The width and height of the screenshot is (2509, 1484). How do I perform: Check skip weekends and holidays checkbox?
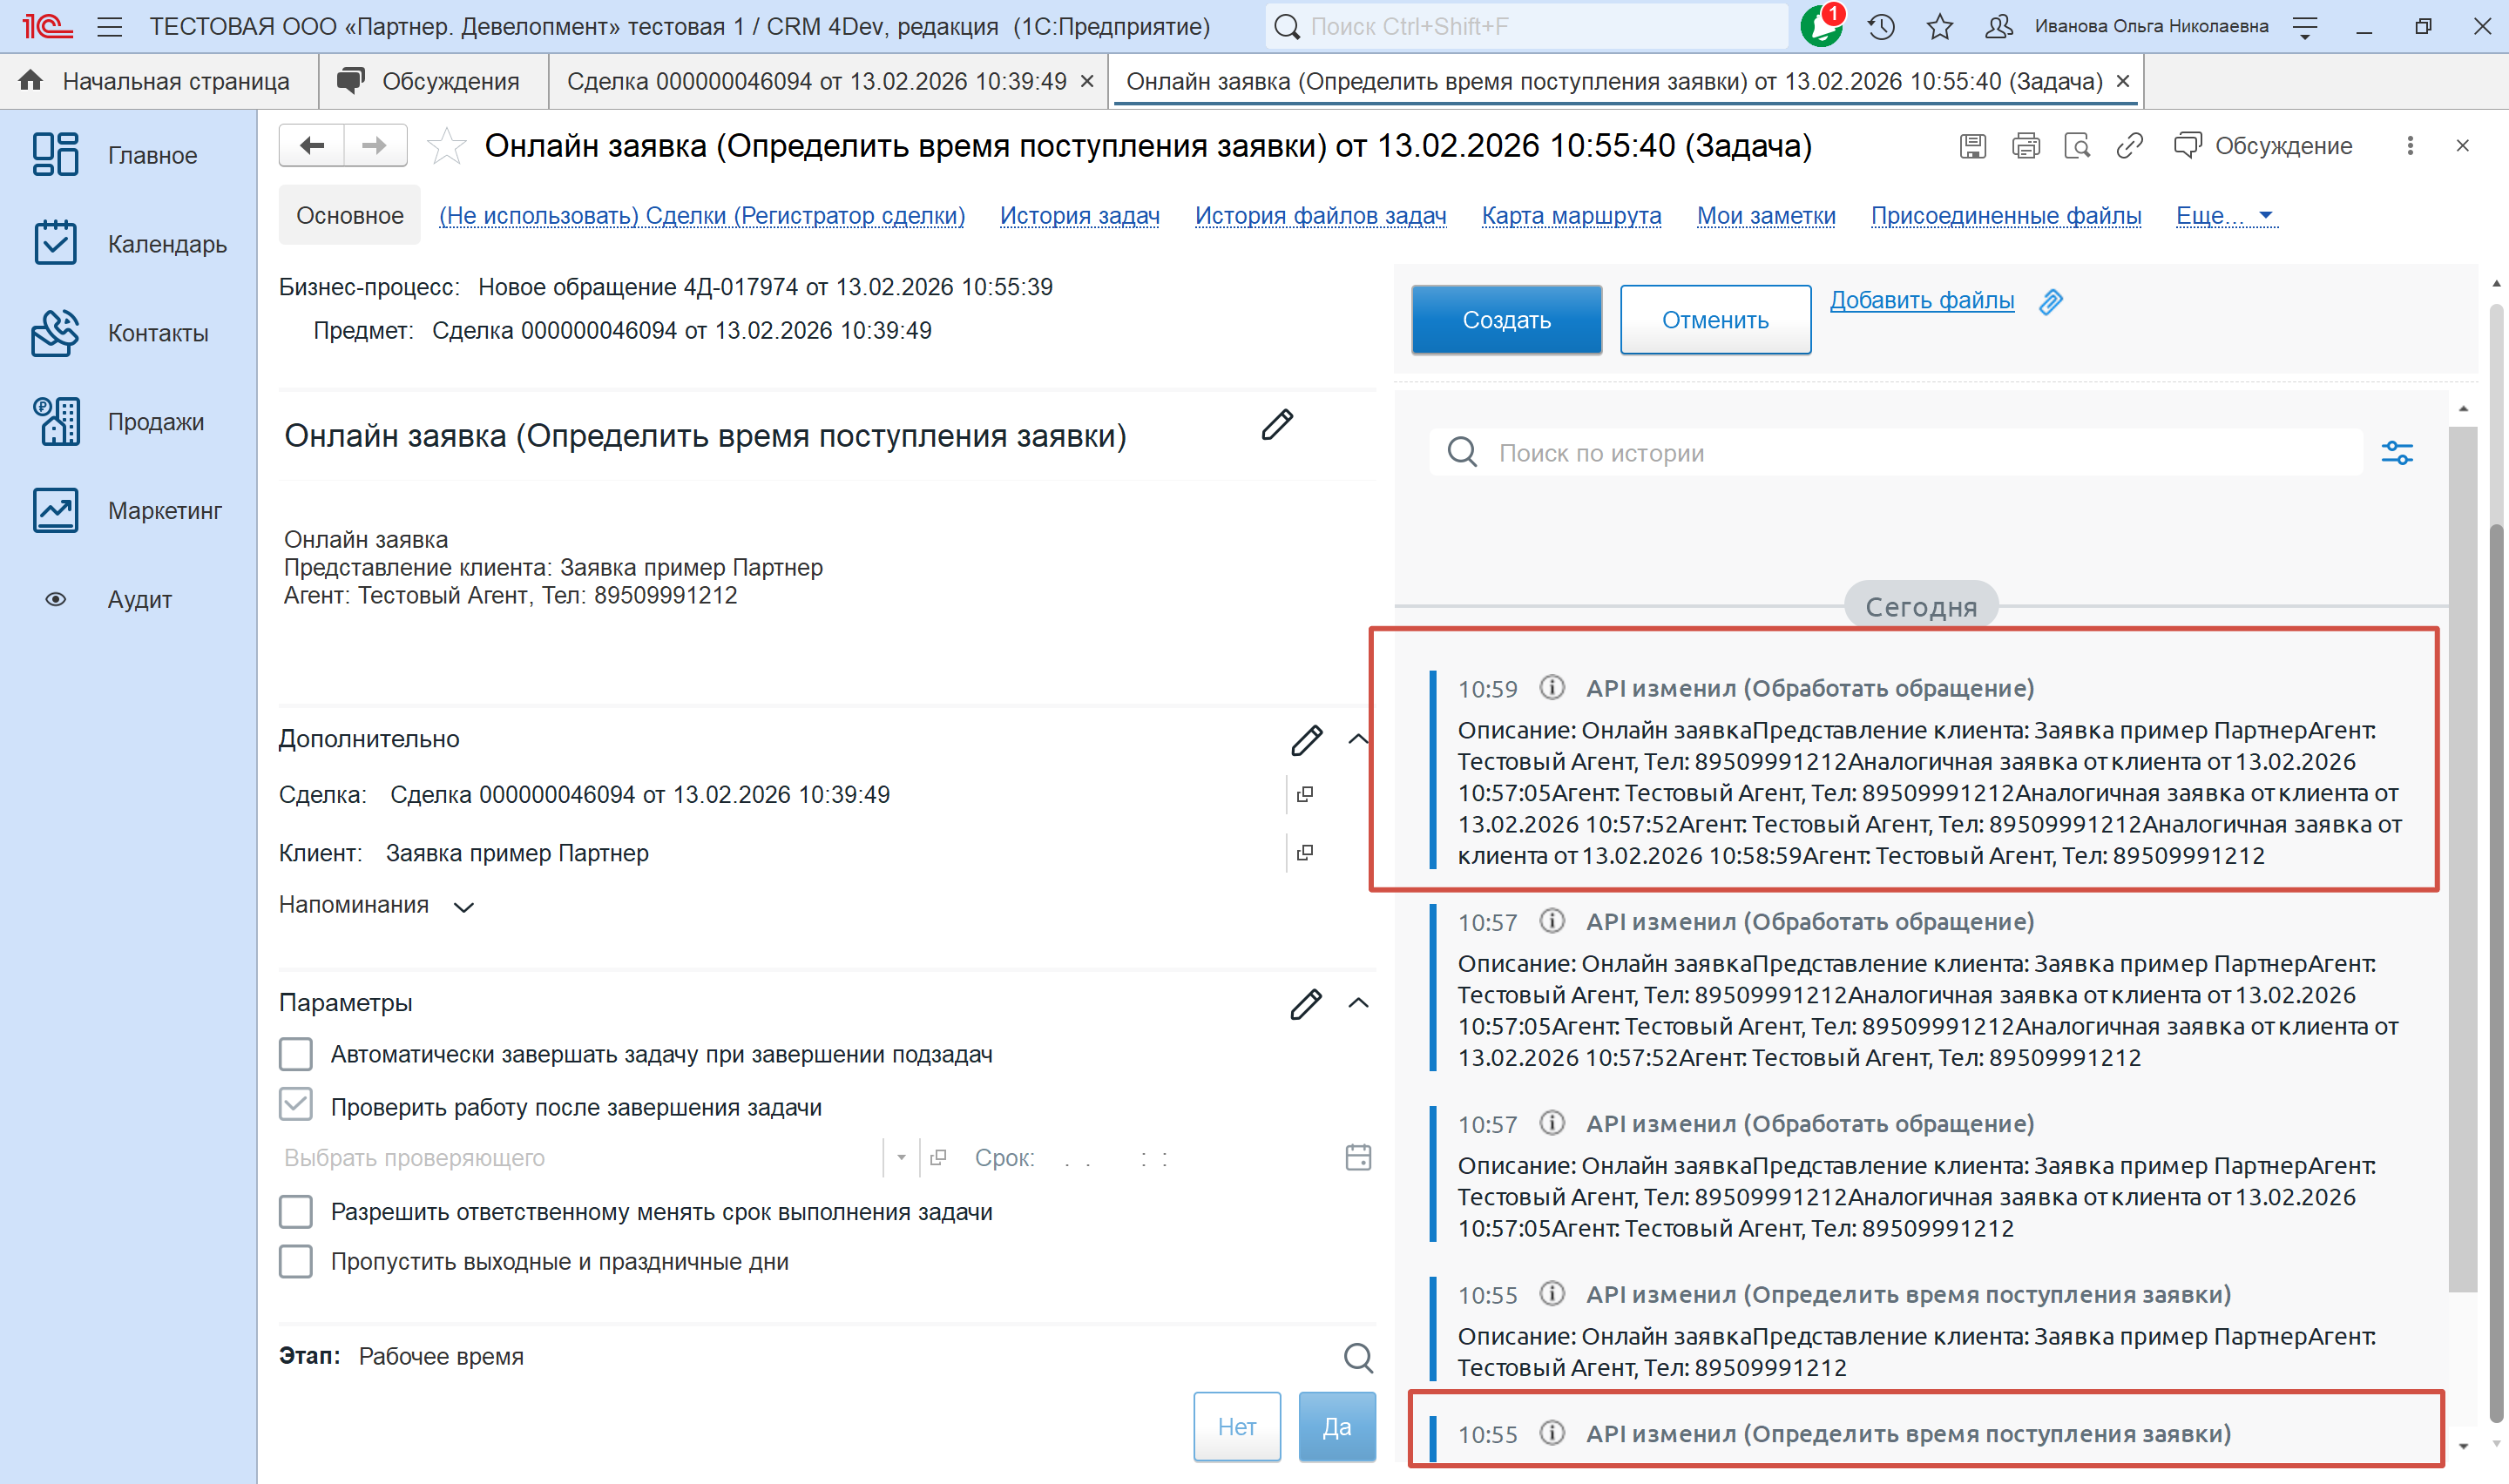pos(296,1262)
